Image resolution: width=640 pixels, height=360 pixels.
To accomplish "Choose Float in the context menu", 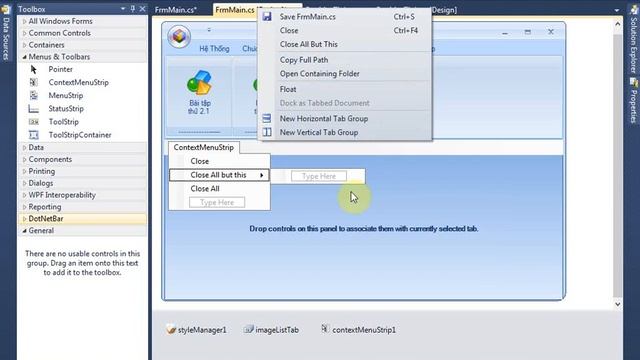I will (344, 89).
